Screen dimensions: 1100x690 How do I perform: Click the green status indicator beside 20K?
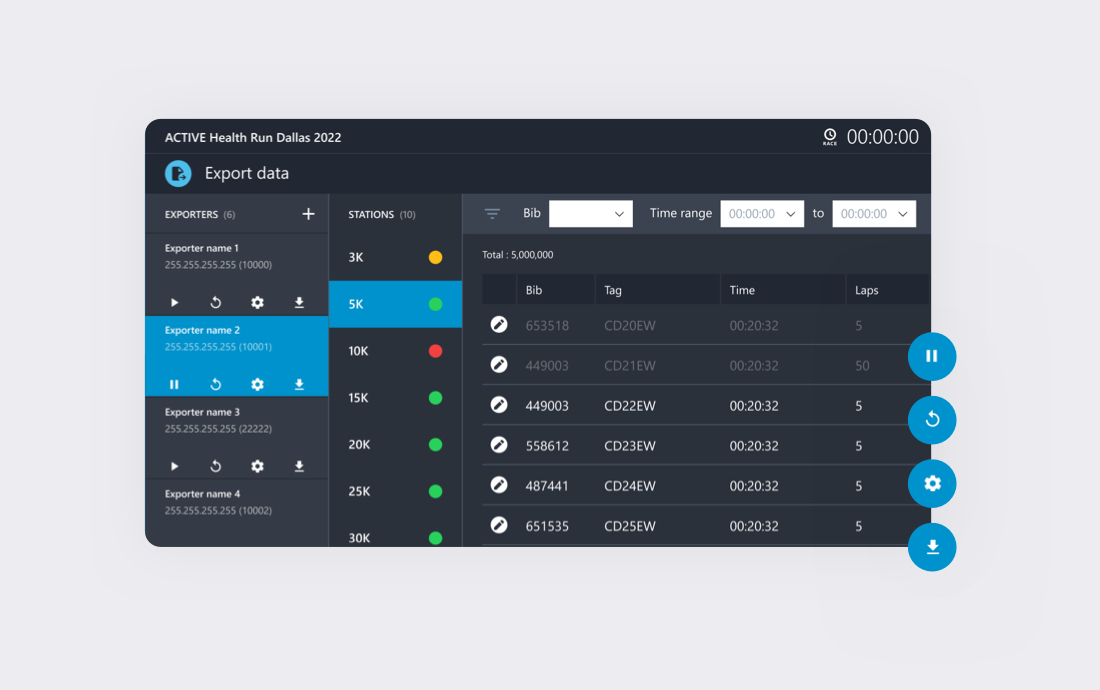(x=435, y=444)
